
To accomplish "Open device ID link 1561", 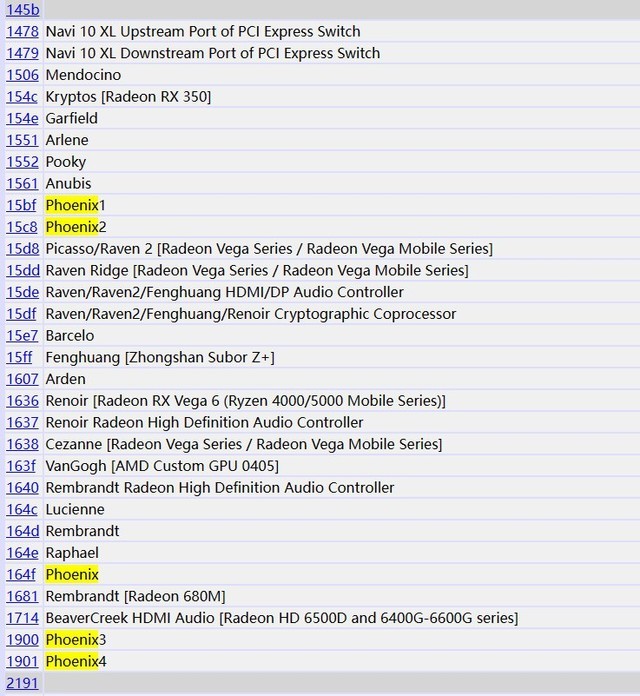I will click(x=22, y=184).
